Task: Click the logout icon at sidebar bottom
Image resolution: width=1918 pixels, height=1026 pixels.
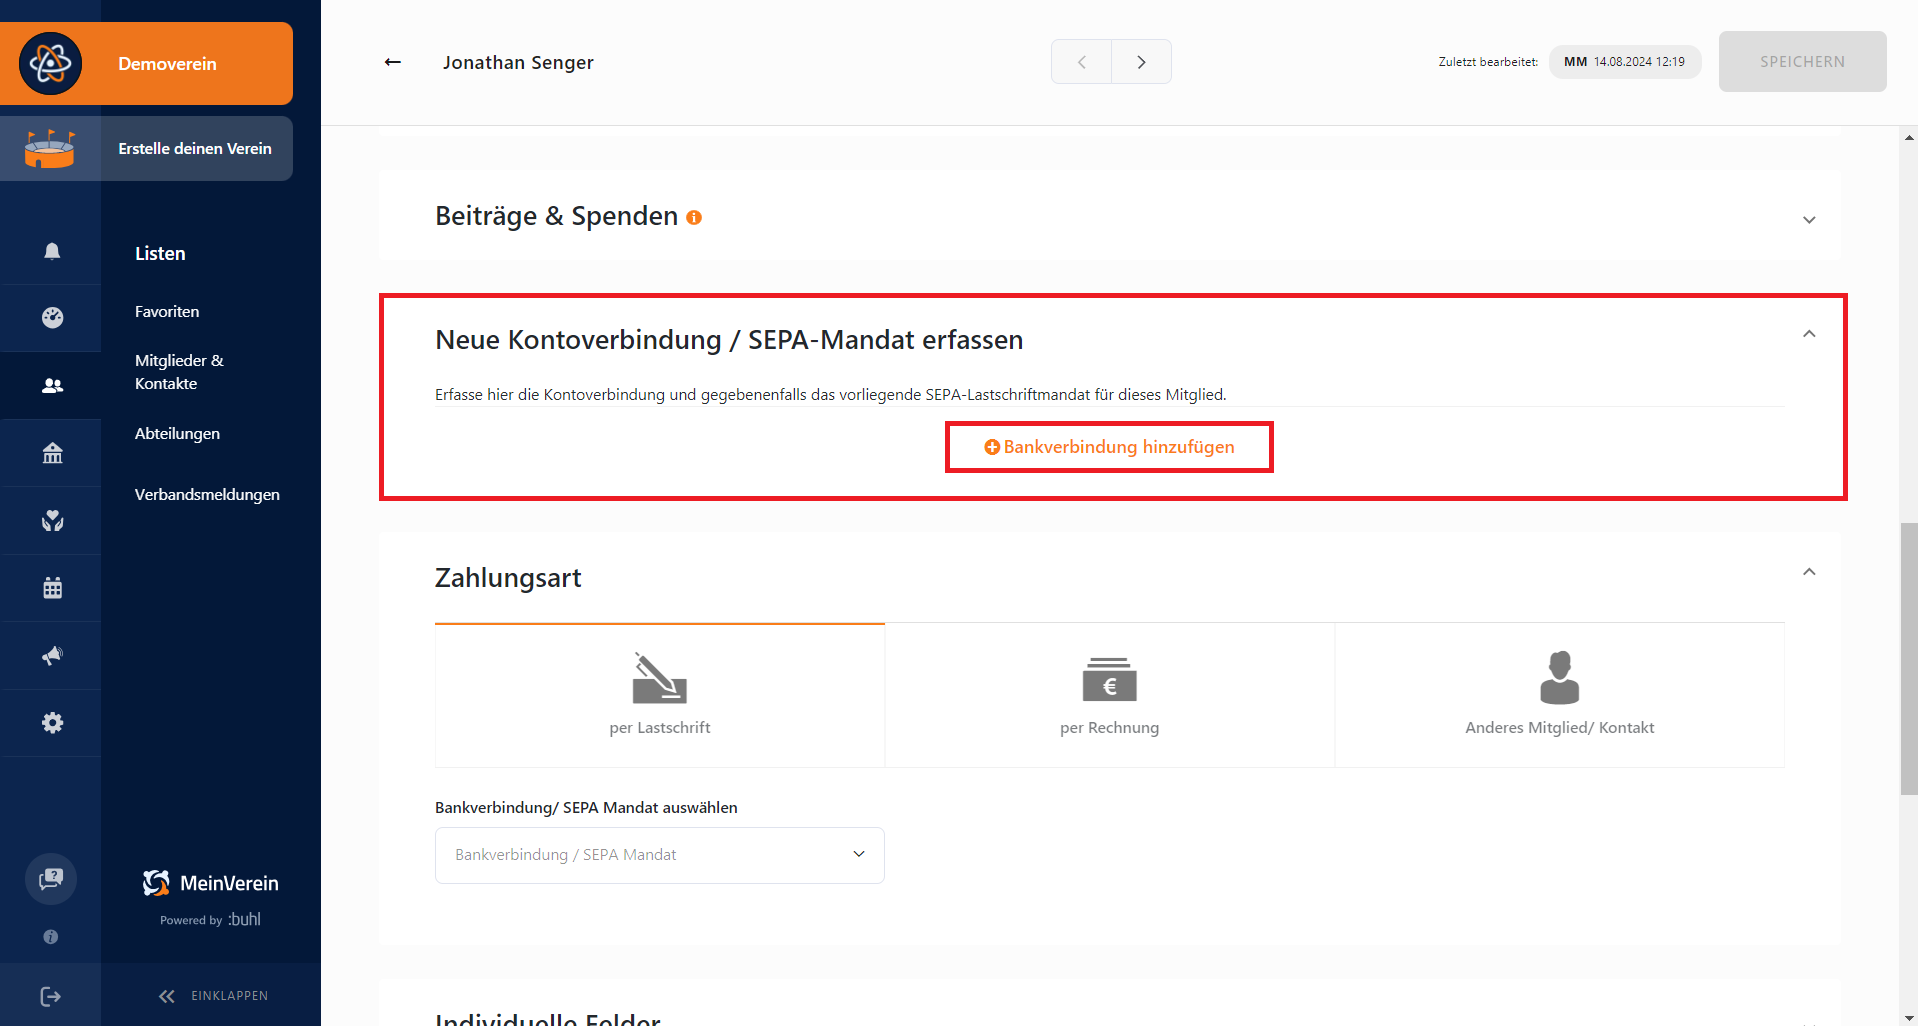Action: [51, 996]
